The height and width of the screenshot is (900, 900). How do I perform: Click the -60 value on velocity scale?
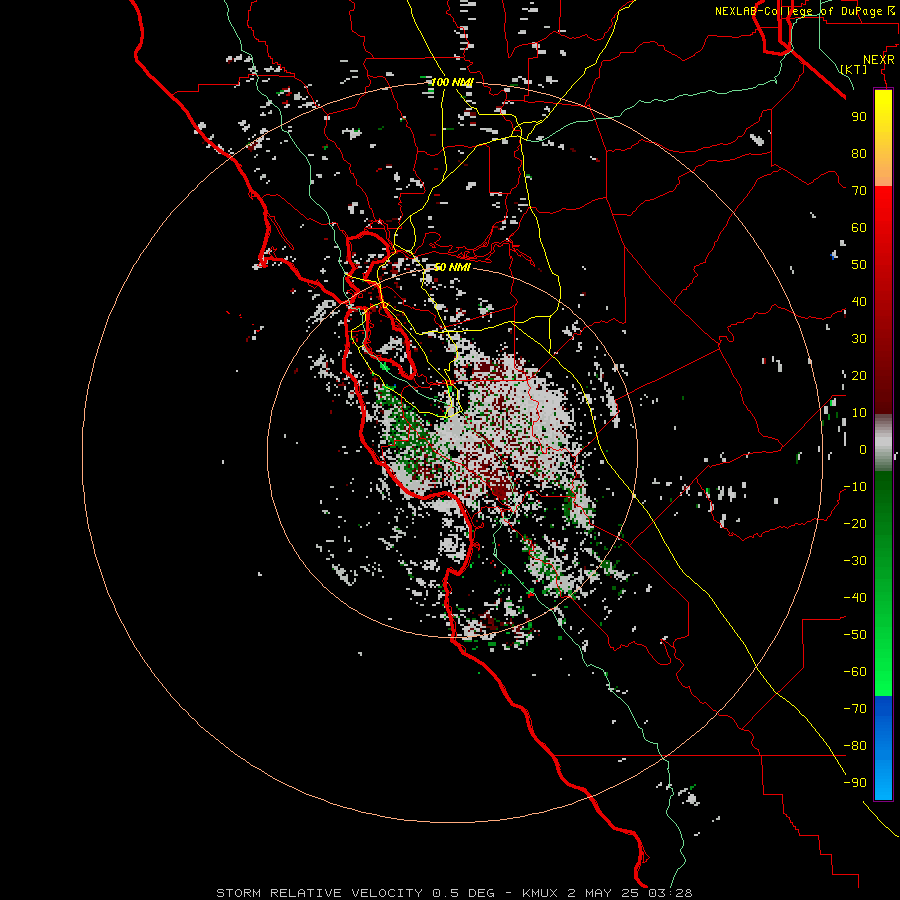click(x=855, y=672)
